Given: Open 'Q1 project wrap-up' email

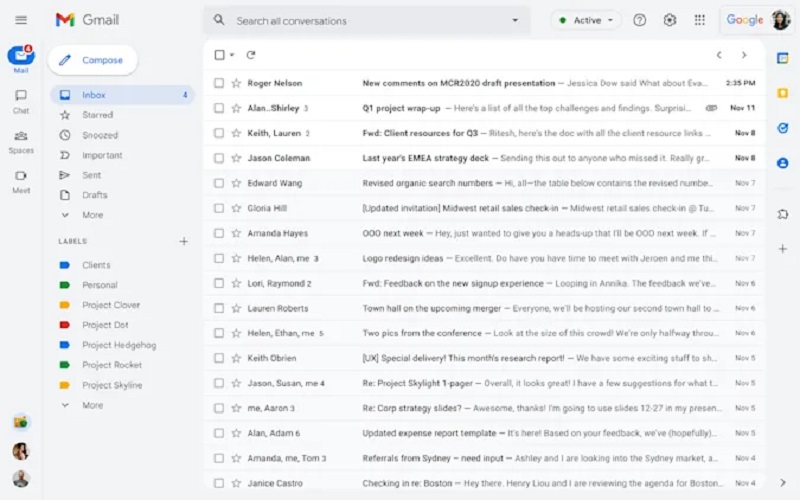Looking at the screenshot, I should (484, 108).
